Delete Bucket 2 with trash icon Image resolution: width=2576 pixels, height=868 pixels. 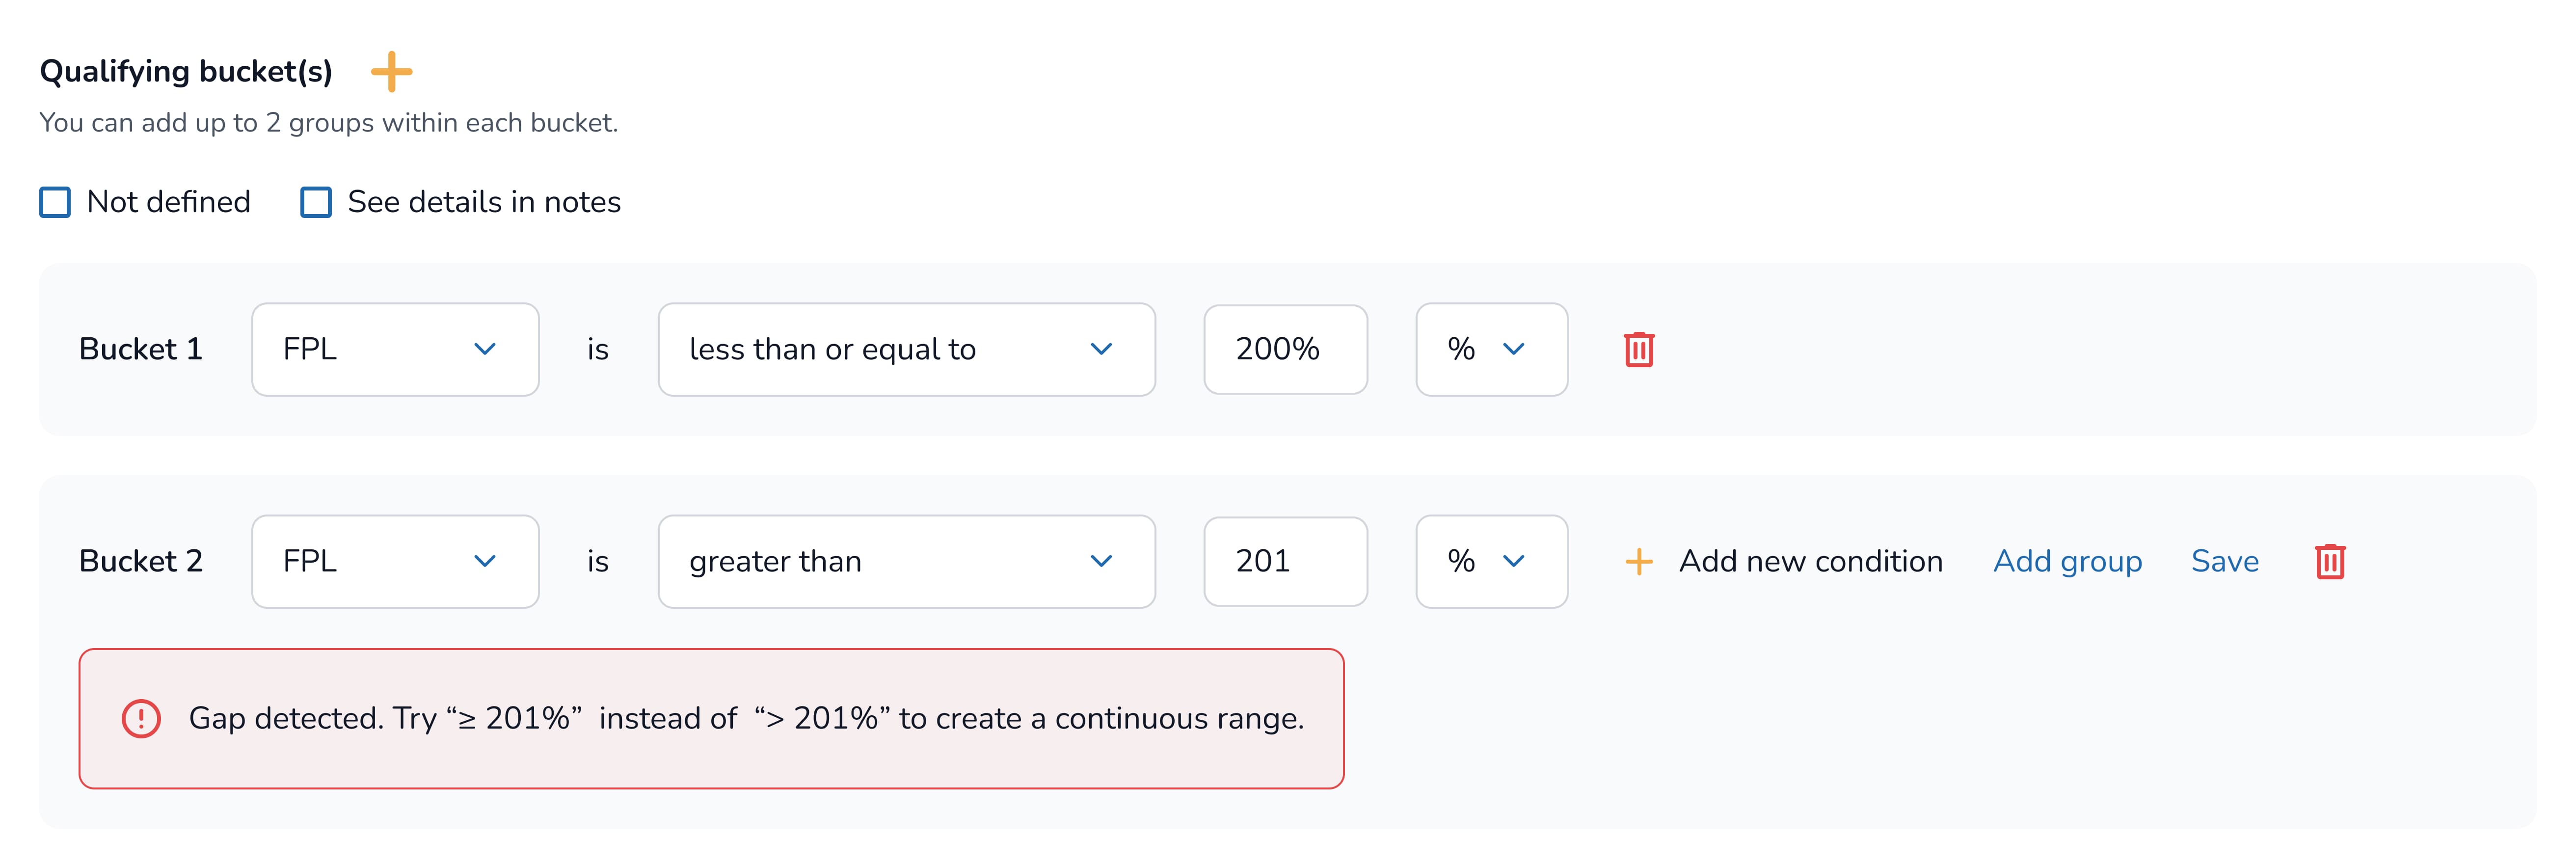coord(2329,561)
